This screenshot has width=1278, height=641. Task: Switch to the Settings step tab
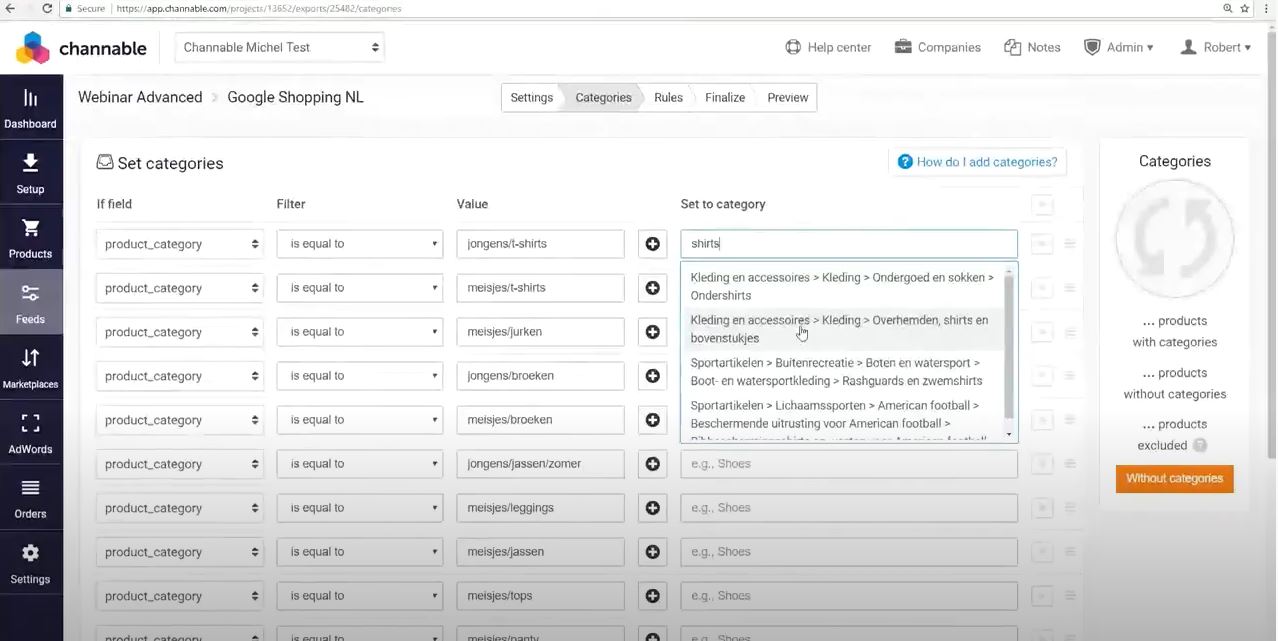(531, 98)
